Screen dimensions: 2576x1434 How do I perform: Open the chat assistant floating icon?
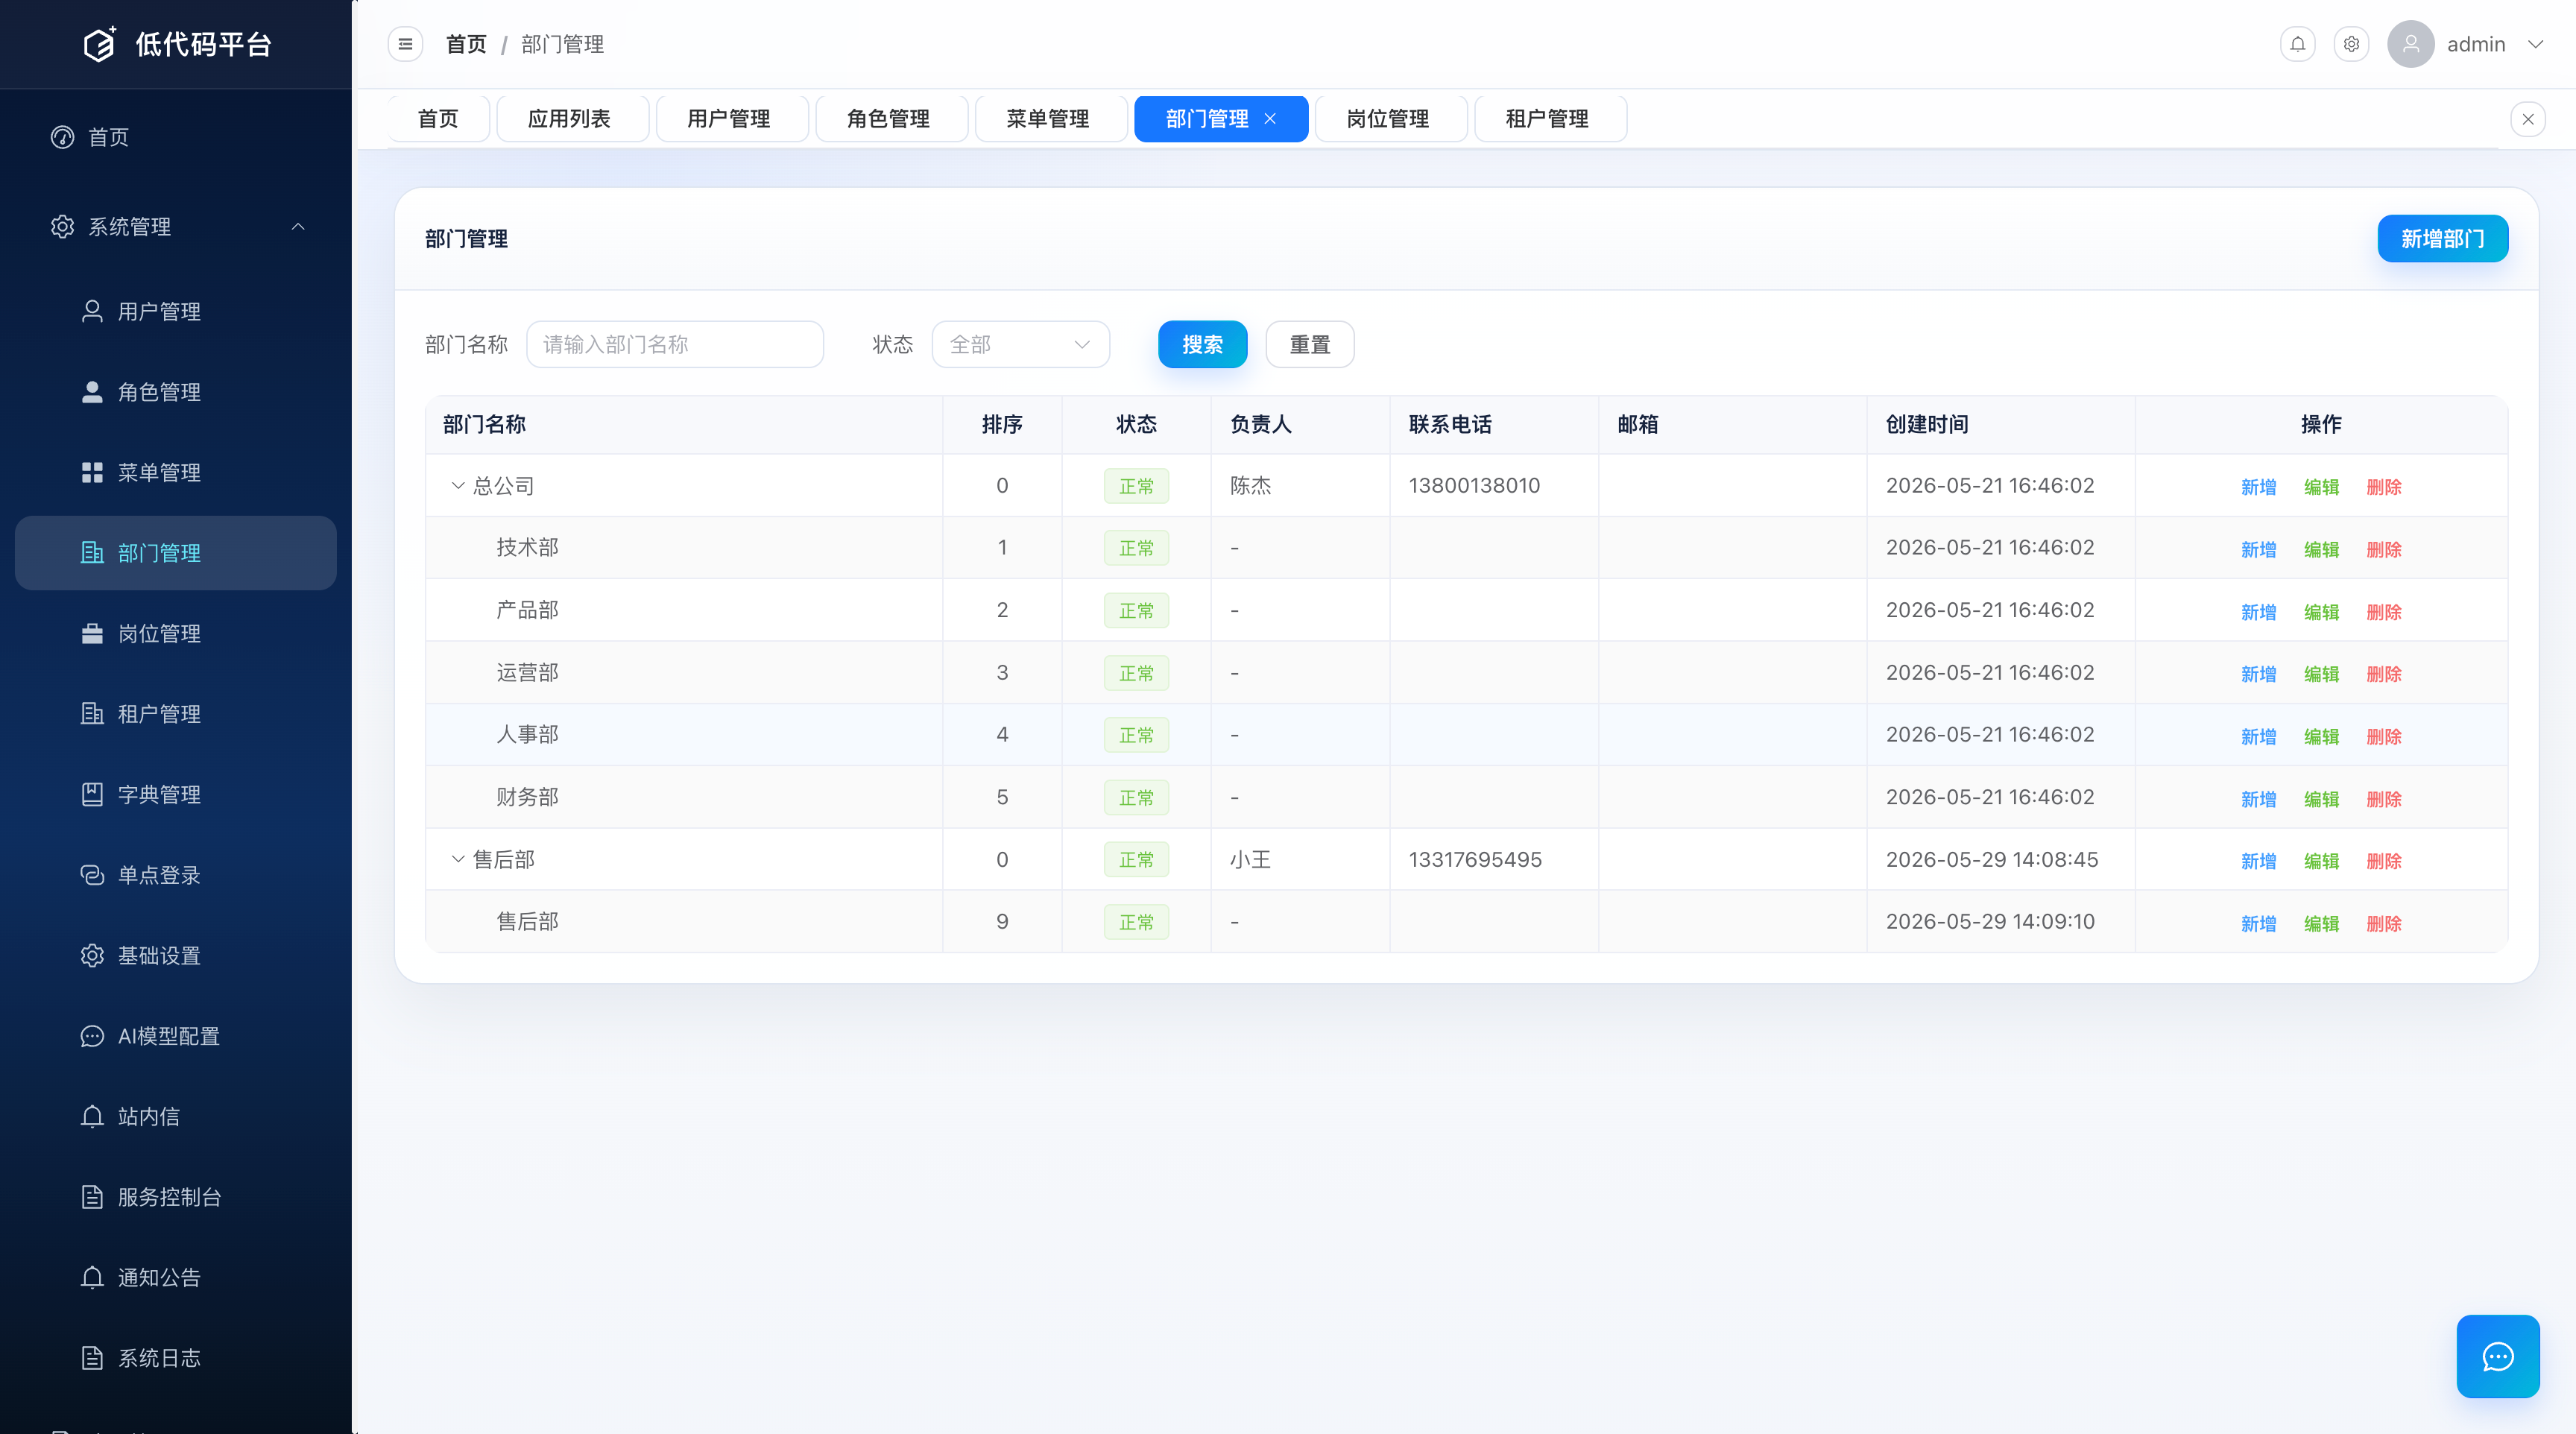(2497, 1356)
